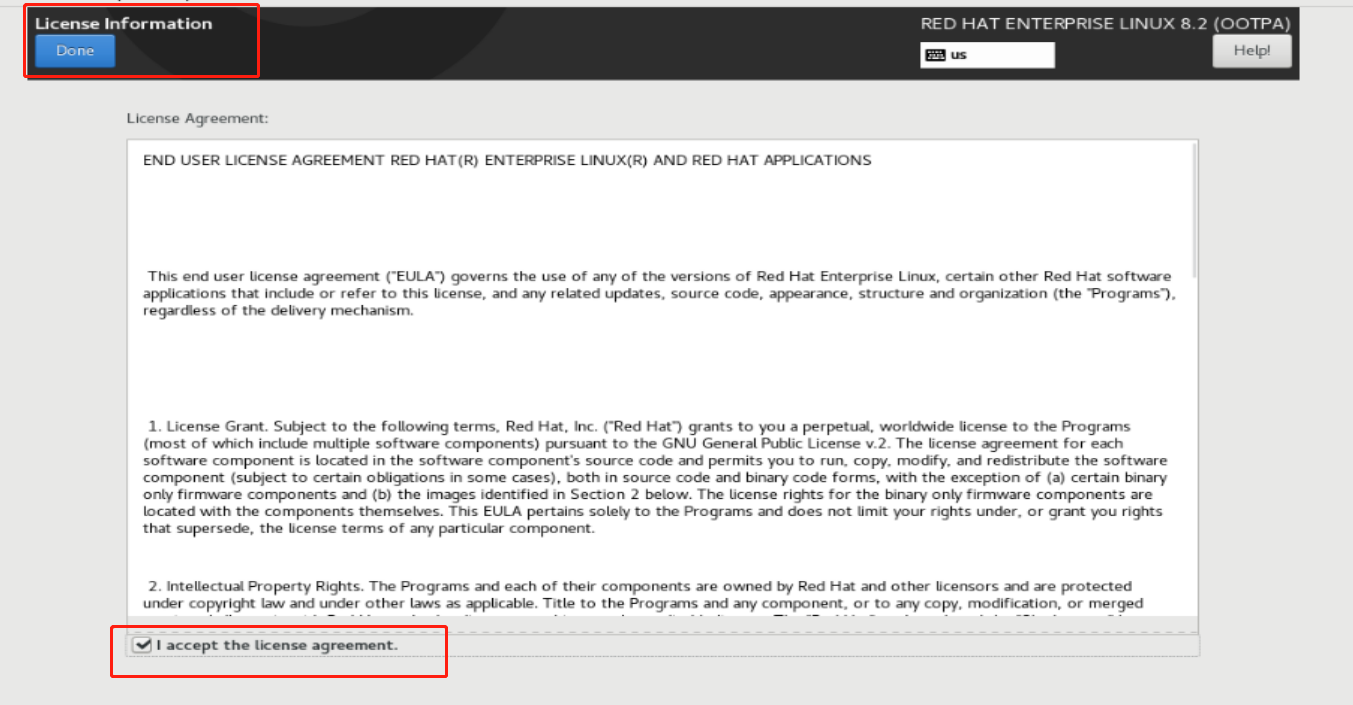Select the us keyboard layout indicator
Screen dimensions: 1353x705
tap(987, 55)
